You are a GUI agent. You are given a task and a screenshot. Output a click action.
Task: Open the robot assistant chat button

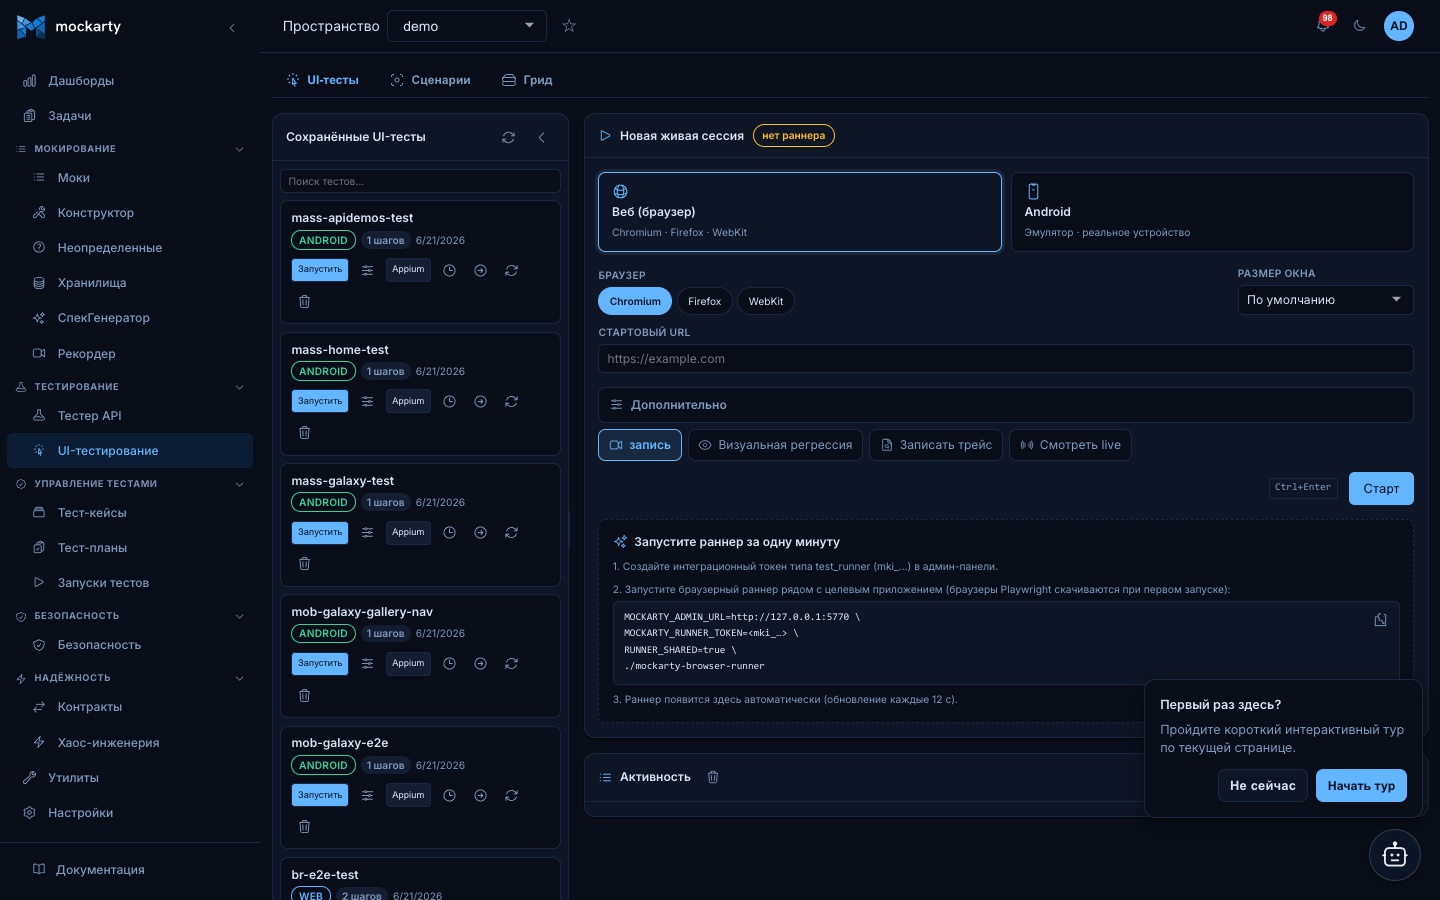pyautogui.click(x=1394, y=855)
